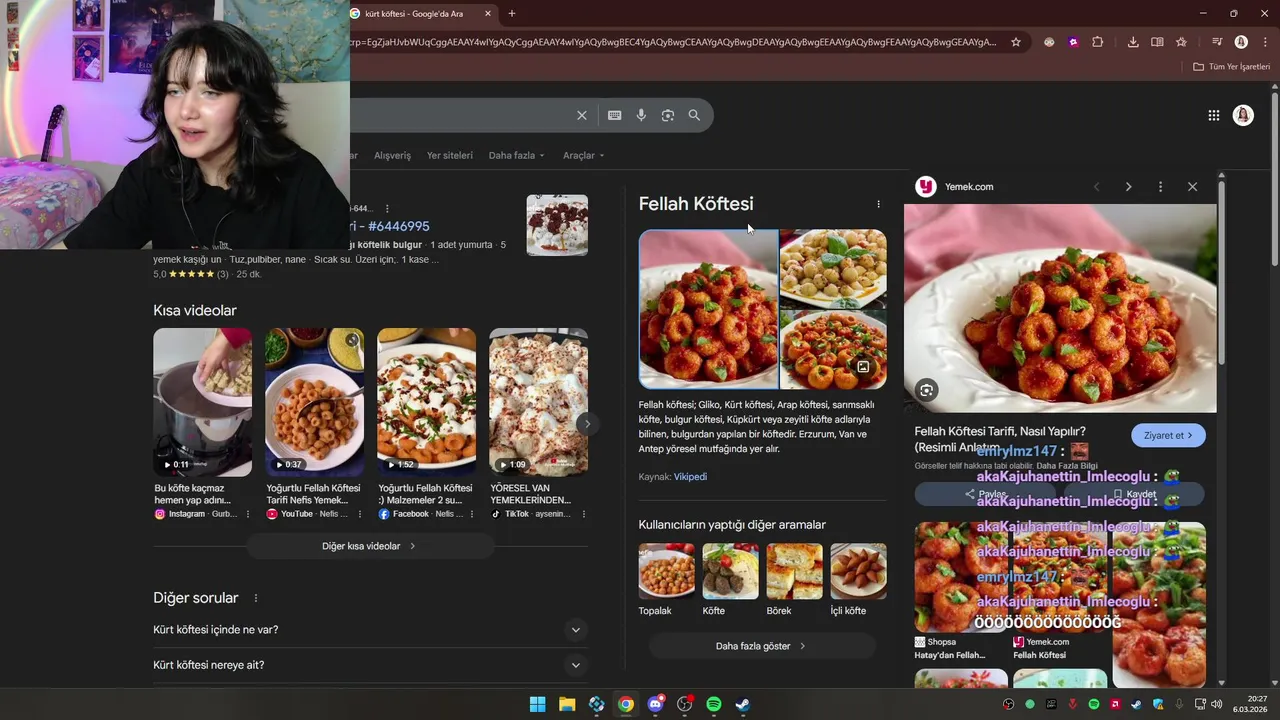The height and width of the screenshot is (720, 1280).
Task: Open the on-screen keyboard input tool
Action: tap(615, 115)
